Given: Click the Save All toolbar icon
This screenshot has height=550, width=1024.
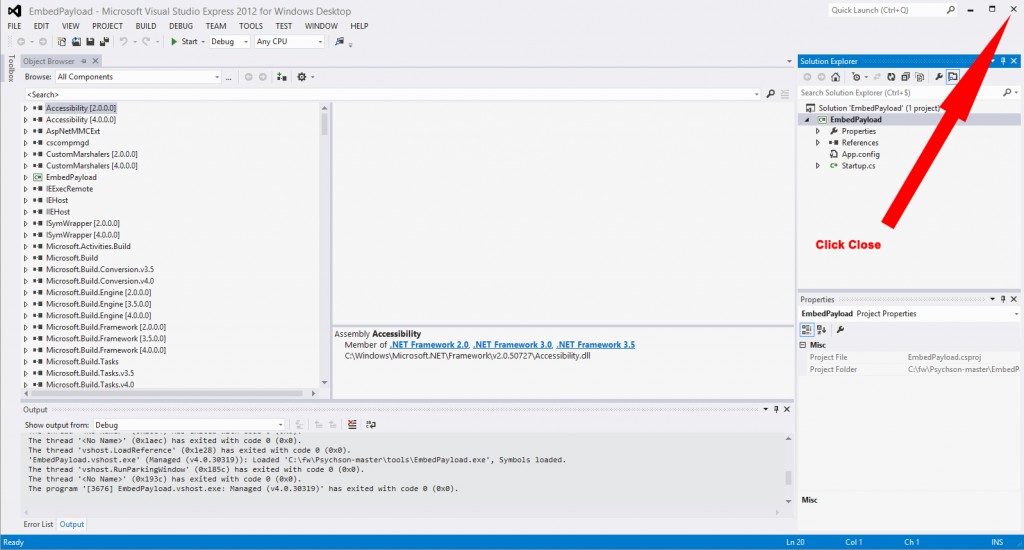Looking at the screenshot, I should click(104, 41).
